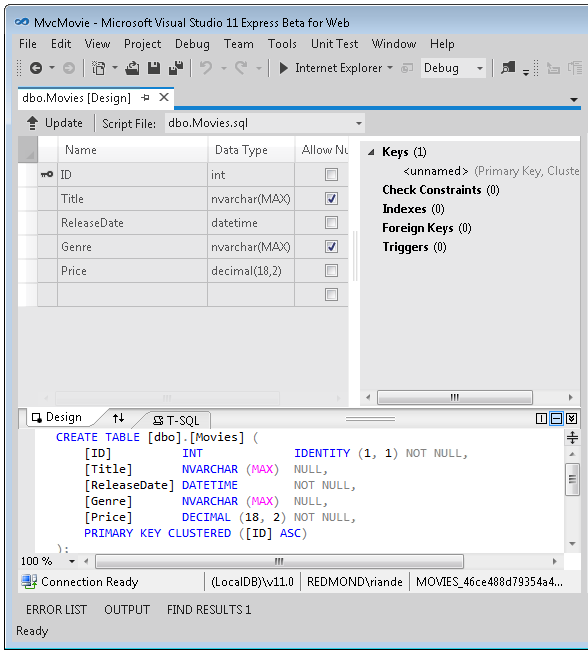Click the split editor handle icon
Viewport: 588px width, 652px height.
click(x=573, y=437)
